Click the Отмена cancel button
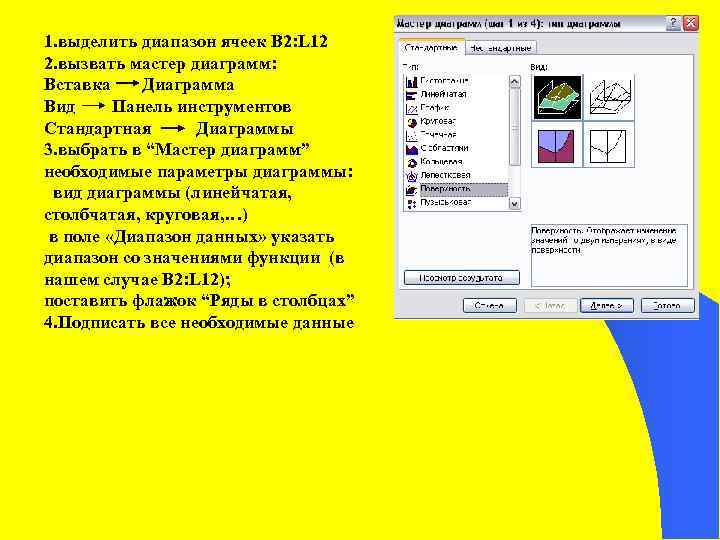Image resolution: width=720 pixels, height=540 pixels. [x=489, y=305]
